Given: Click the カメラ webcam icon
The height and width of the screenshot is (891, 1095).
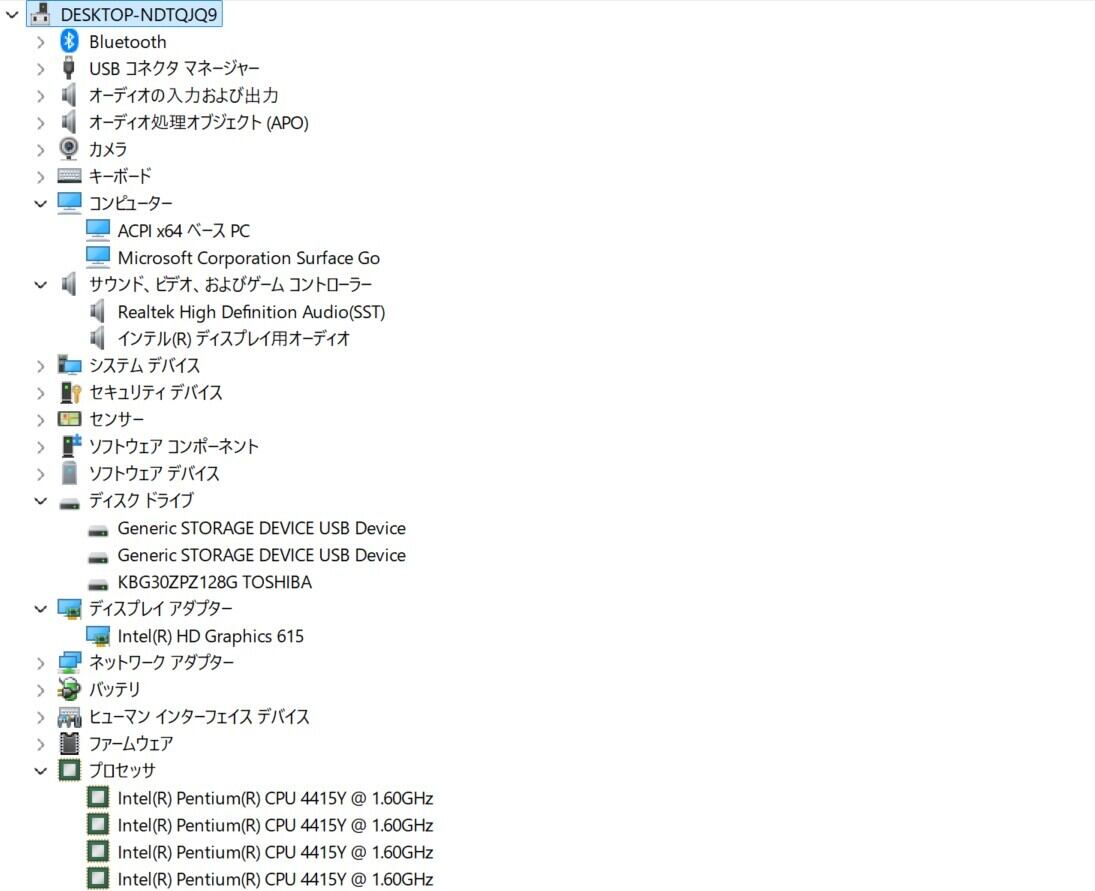Looking at the screenshot, I should coord(68,149).
